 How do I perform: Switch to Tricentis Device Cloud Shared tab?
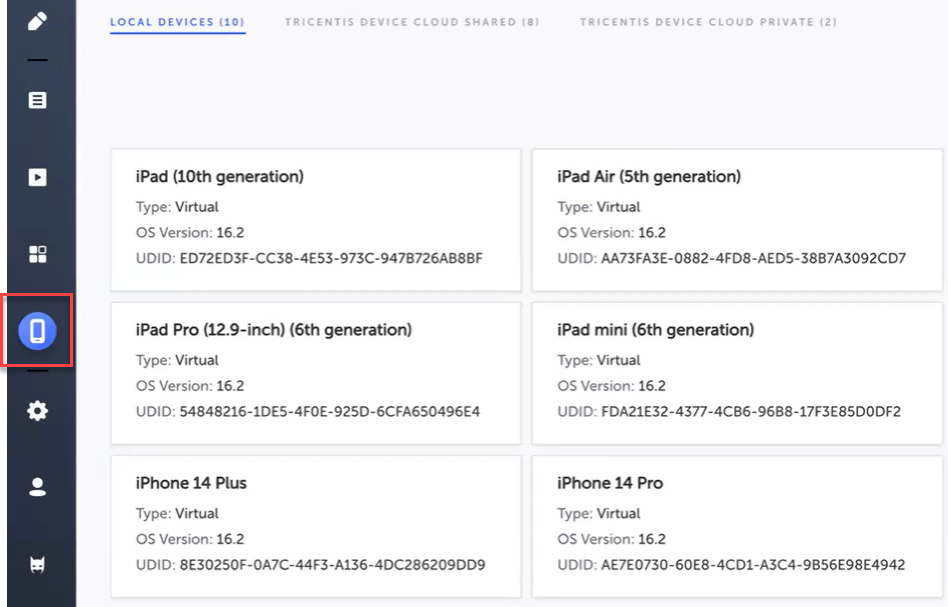(x=411, y=22)
